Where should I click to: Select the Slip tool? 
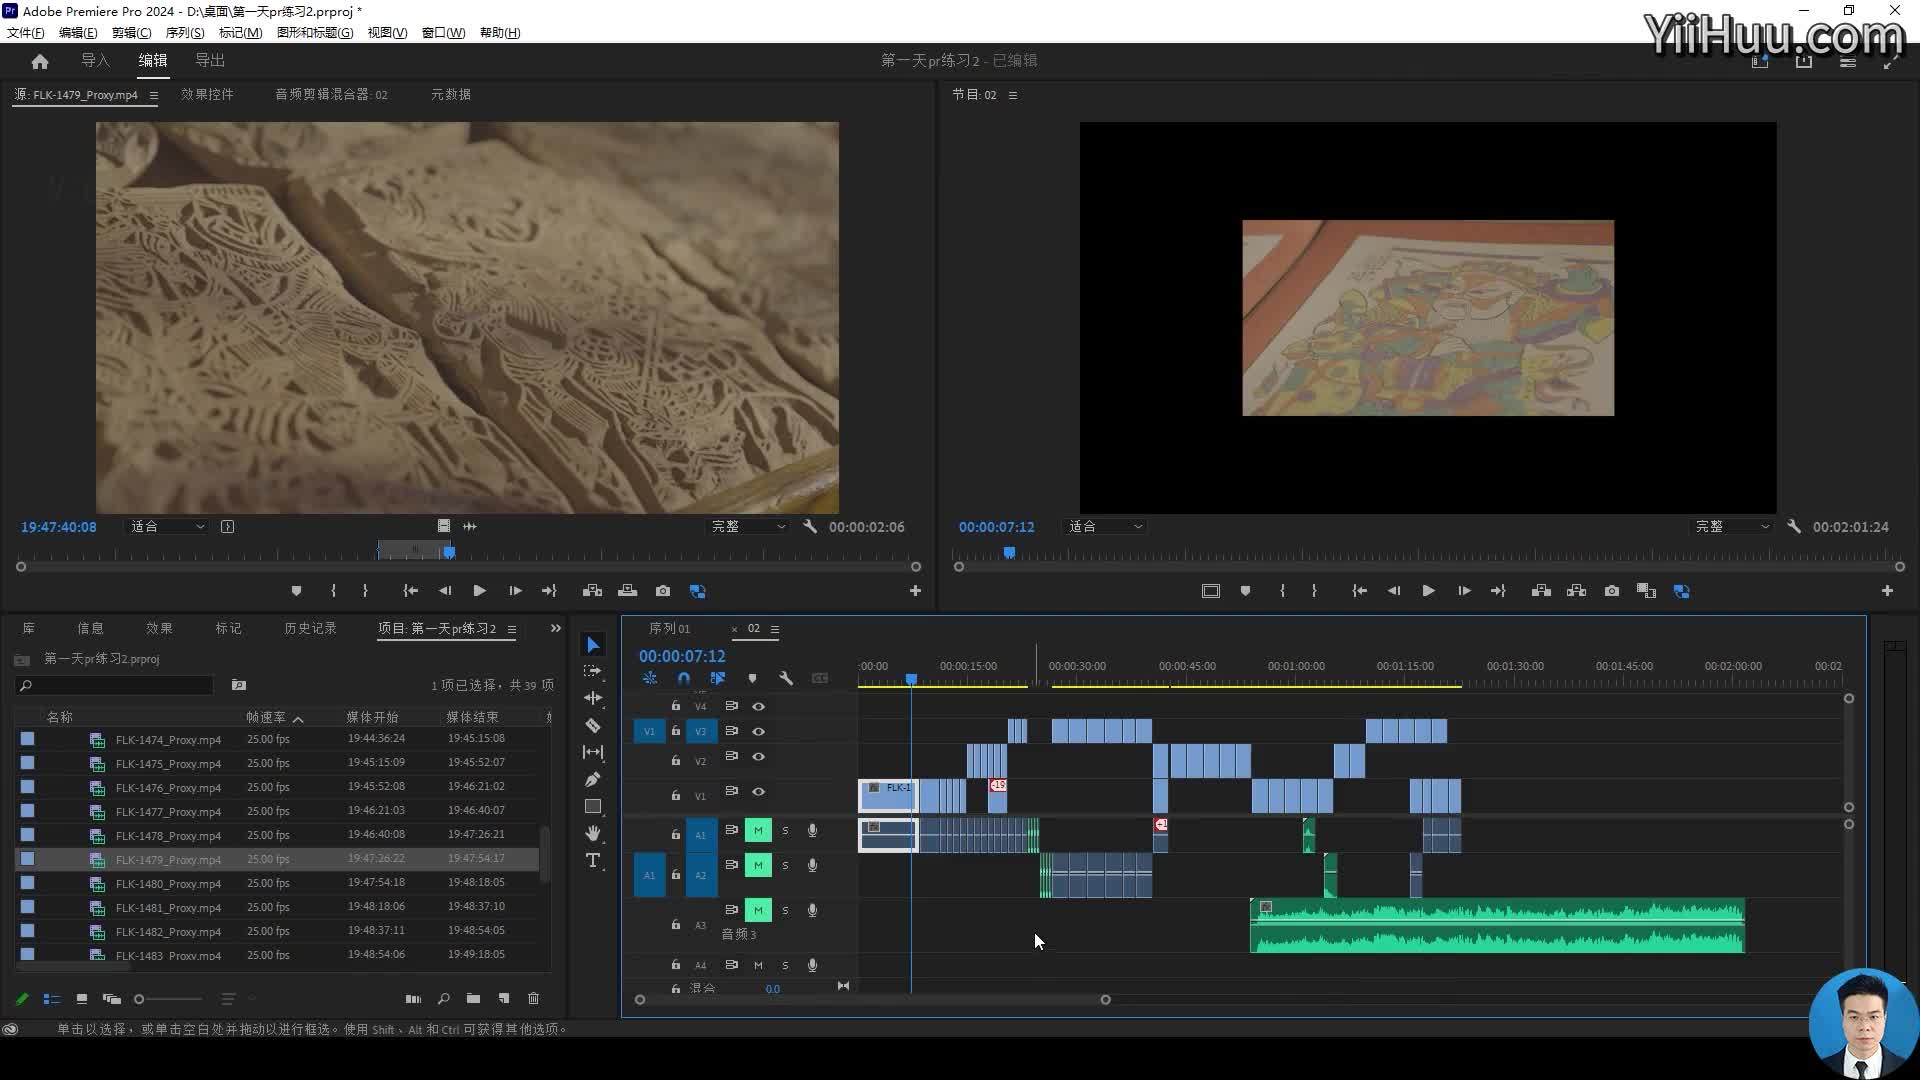click(593, 752)
